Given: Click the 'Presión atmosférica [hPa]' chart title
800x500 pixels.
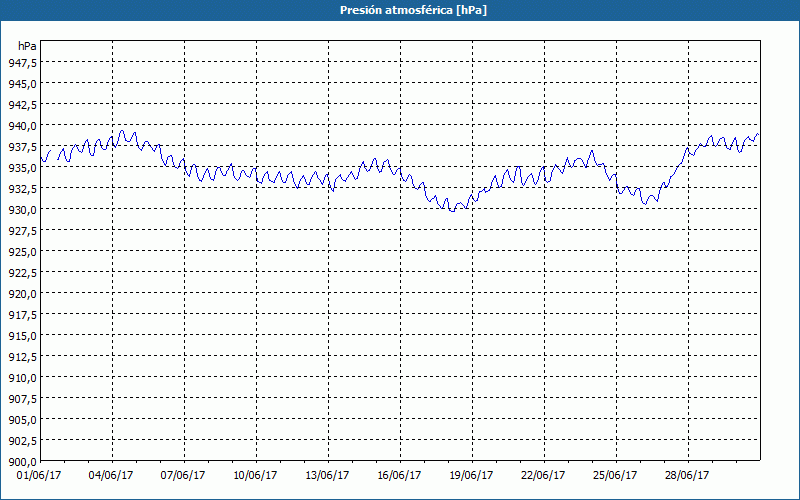Looking at the screenshot, I should 413,10.
